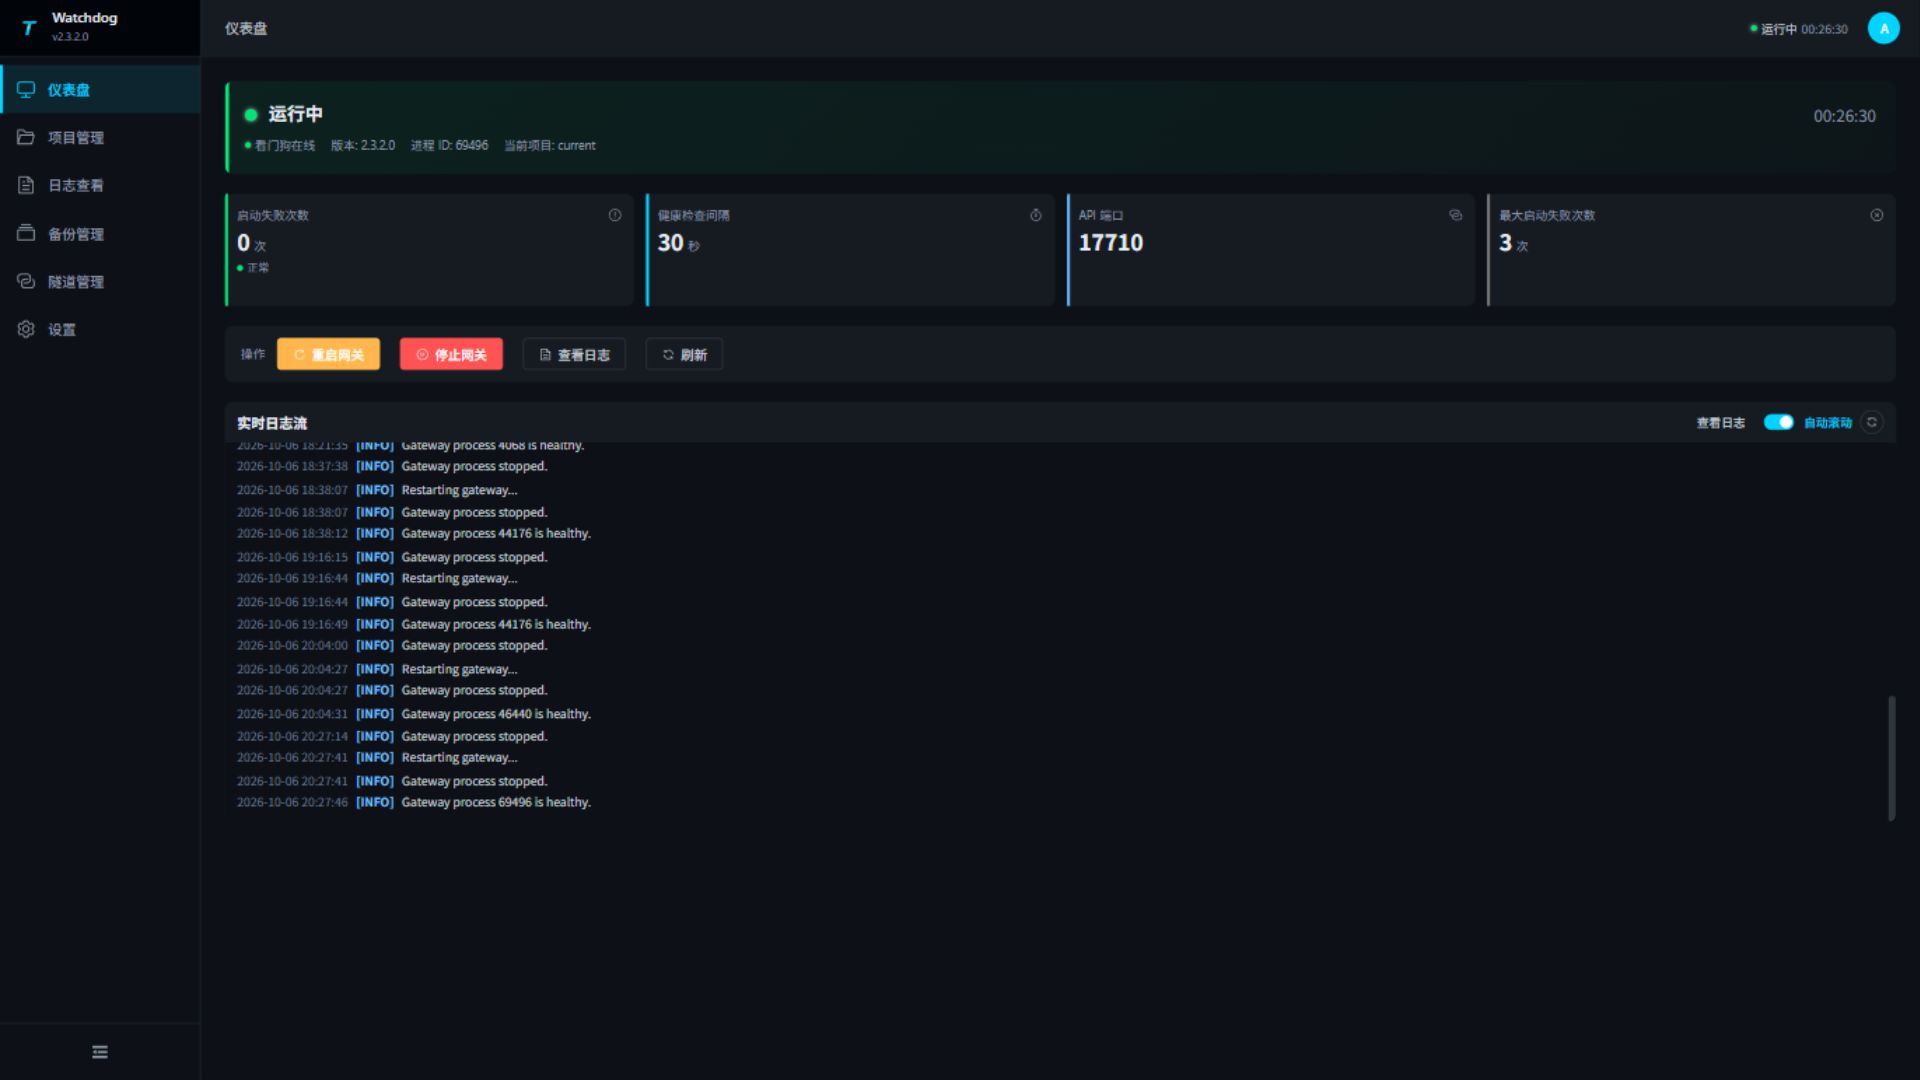The height and width of the screenshot is (1080, 1920).
Task: Click link icon on API 端口 card
Action: click(x=1456, y=215)
